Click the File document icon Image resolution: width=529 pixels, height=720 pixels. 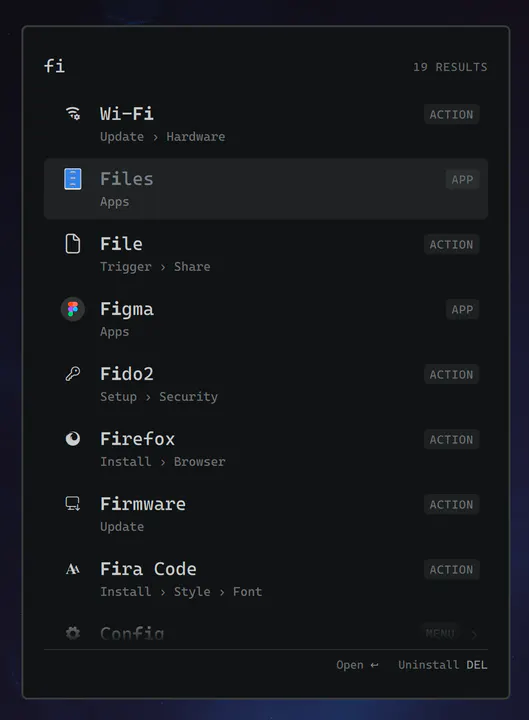pos(73,244)
